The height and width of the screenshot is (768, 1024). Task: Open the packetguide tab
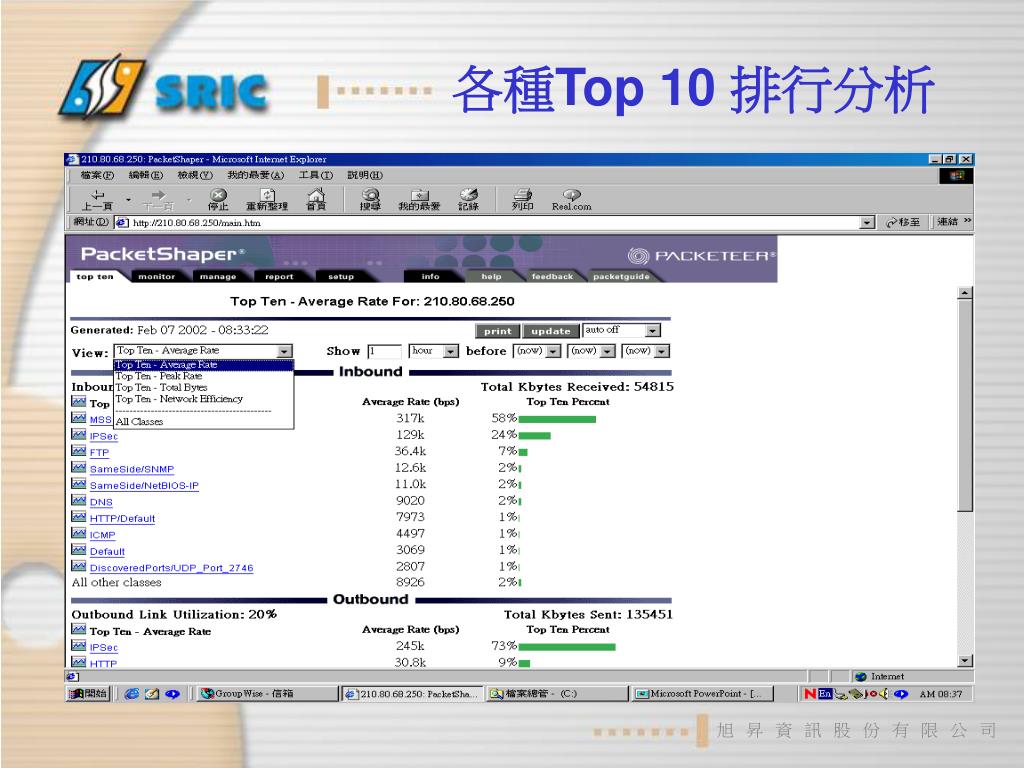[x=621, y=276]
